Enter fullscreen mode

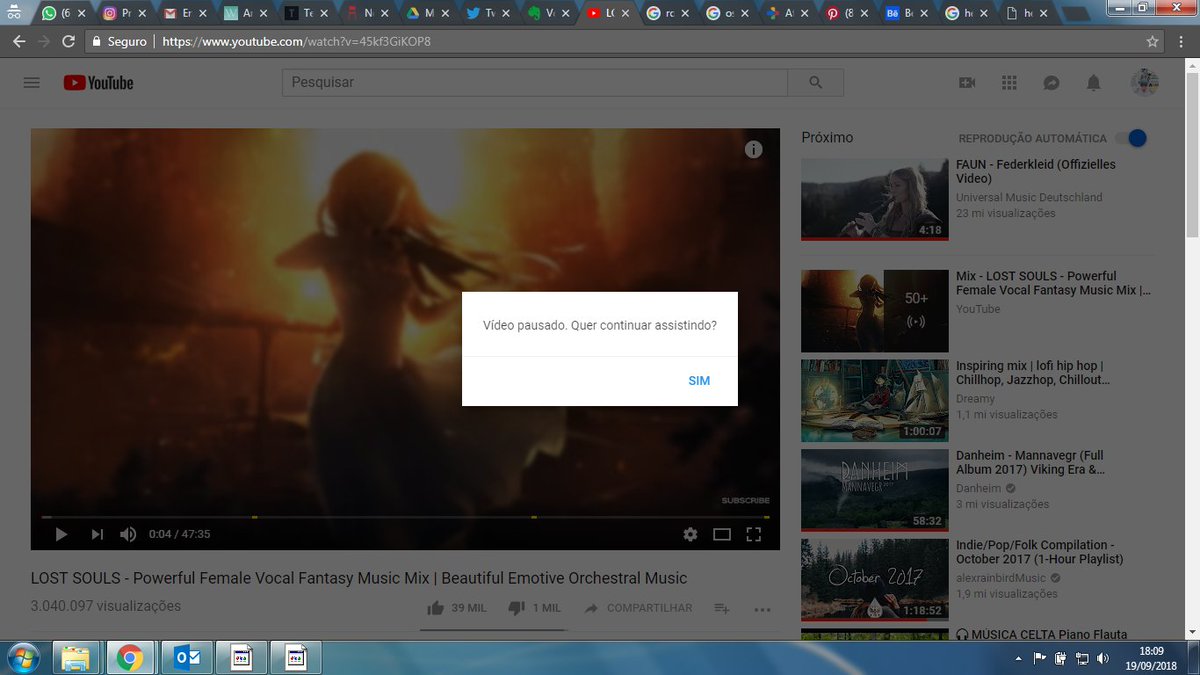pyautogui.click(x=754, y=534)
